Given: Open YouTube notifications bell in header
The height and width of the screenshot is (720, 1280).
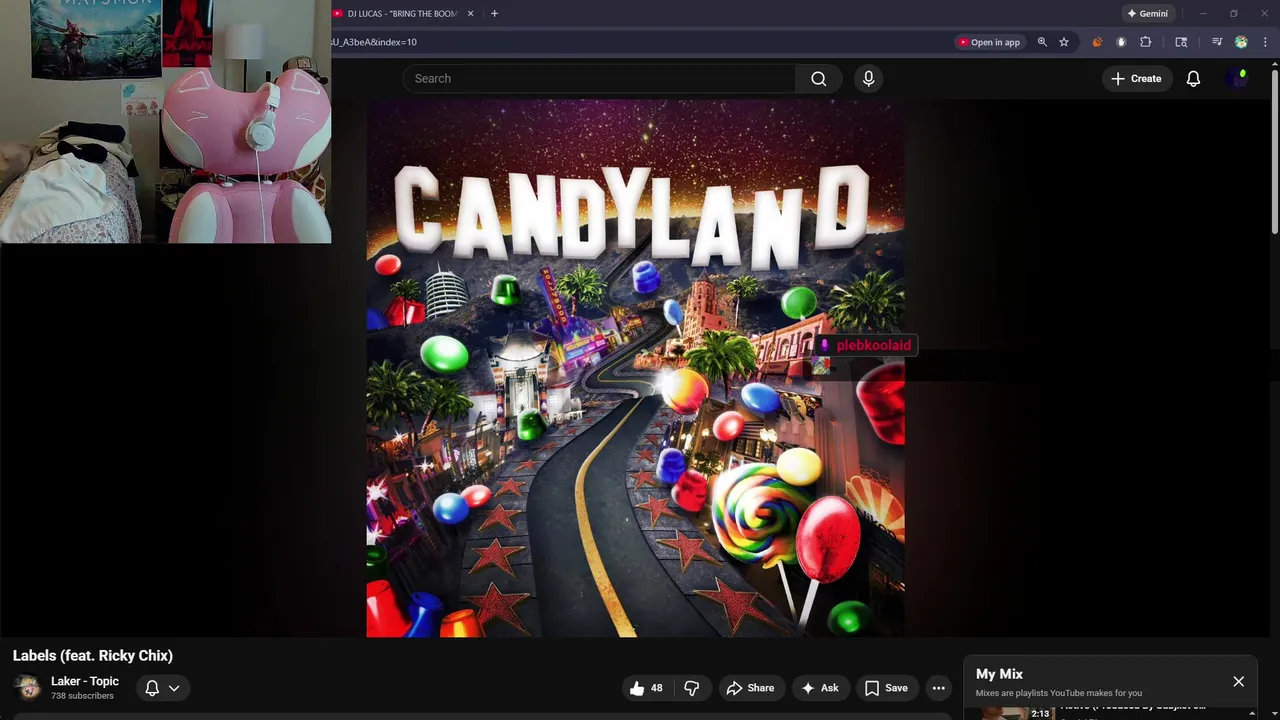Looking at the screenshot, I should pos(1193,79).
